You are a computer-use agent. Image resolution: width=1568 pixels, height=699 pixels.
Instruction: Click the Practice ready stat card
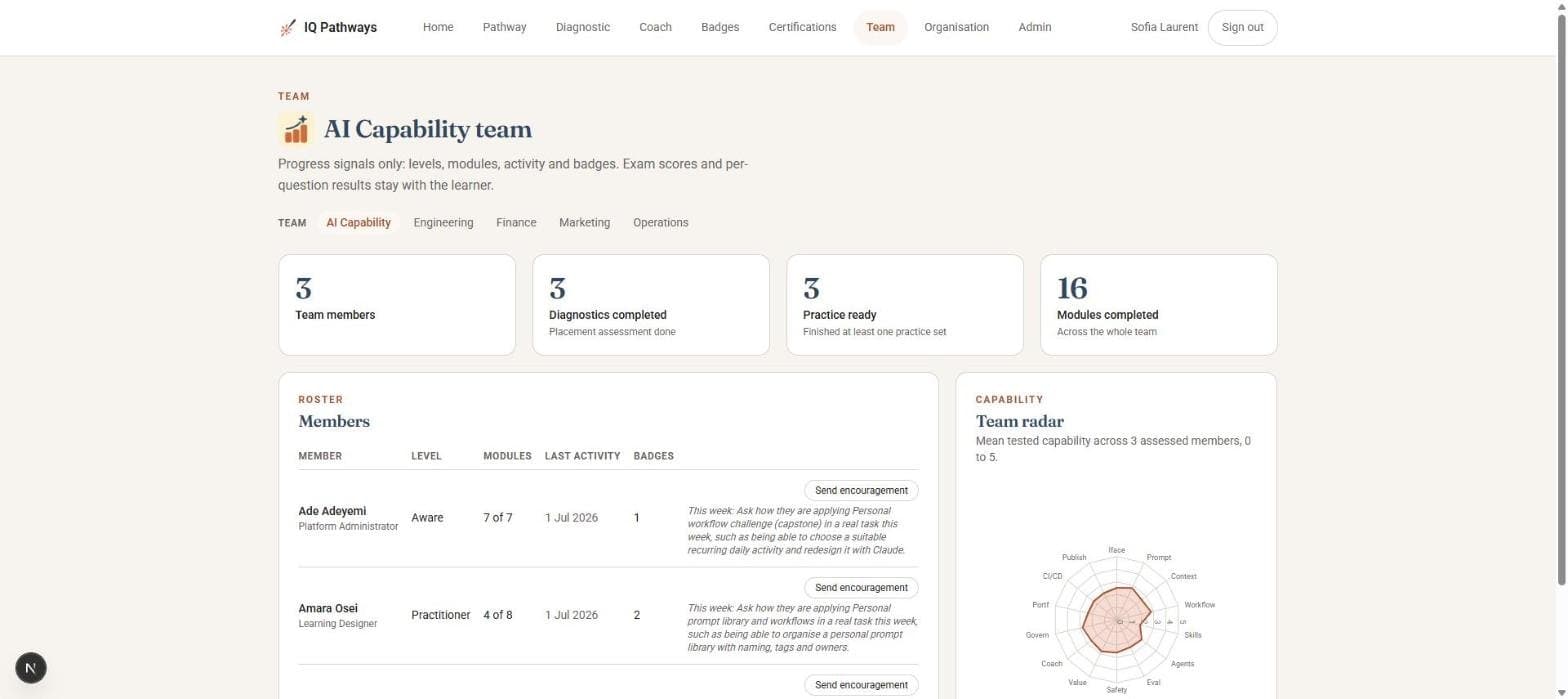coord(905,304)
